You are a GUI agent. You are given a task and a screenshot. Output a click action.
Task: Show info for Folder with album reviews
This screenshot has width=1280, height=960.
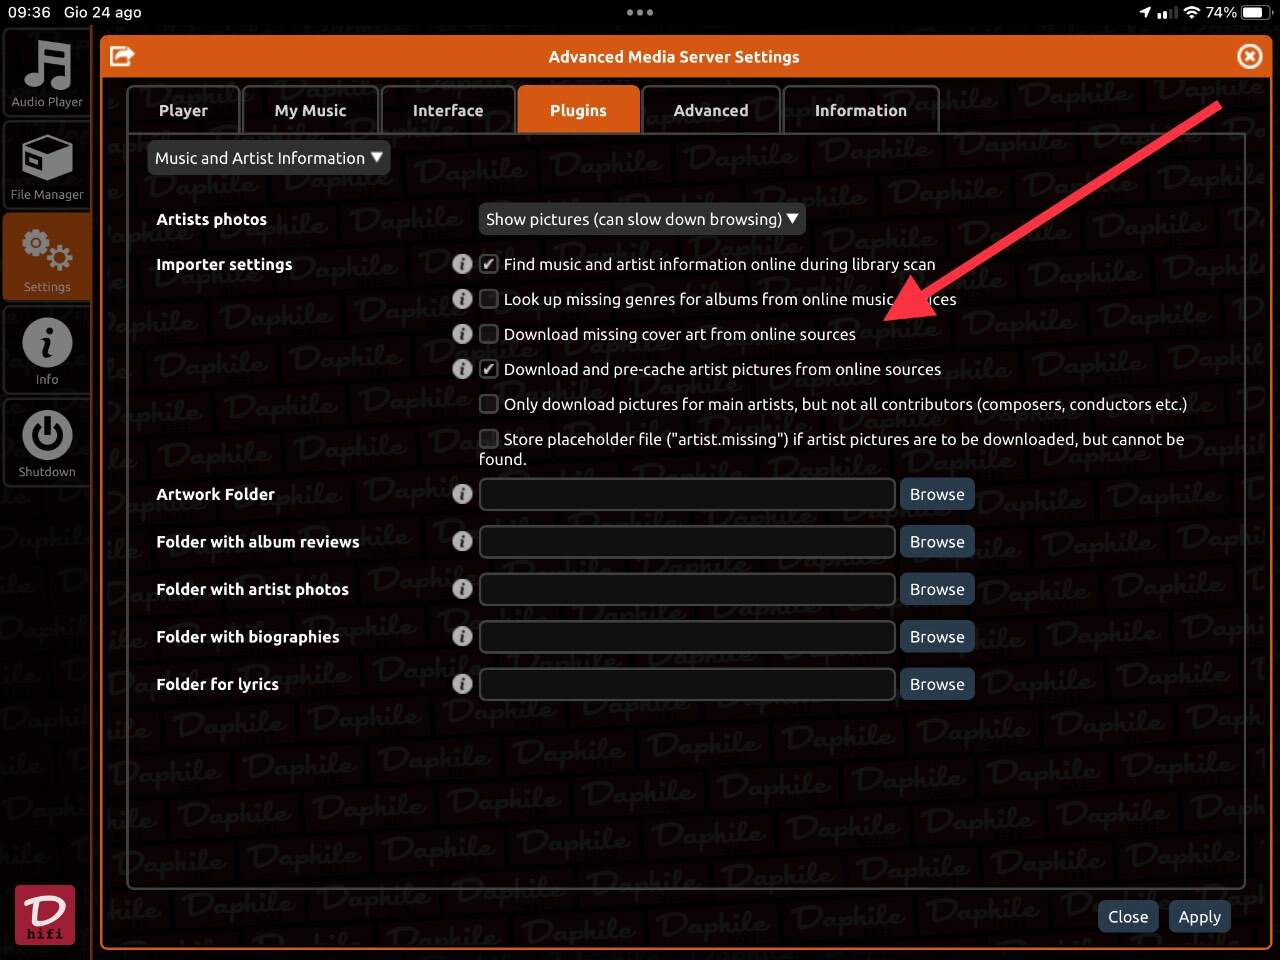(462, 541)
